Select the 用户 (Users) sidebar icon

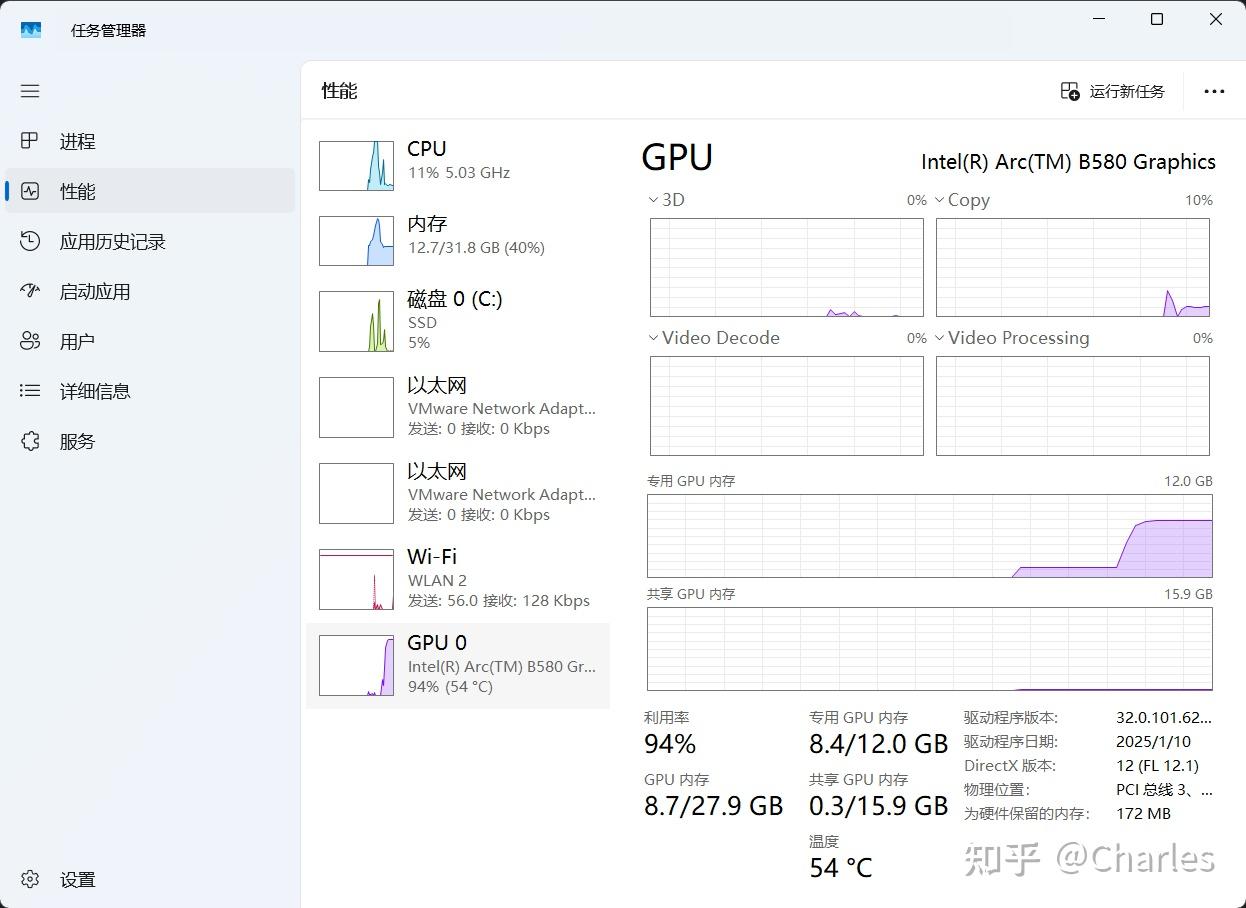30,340
